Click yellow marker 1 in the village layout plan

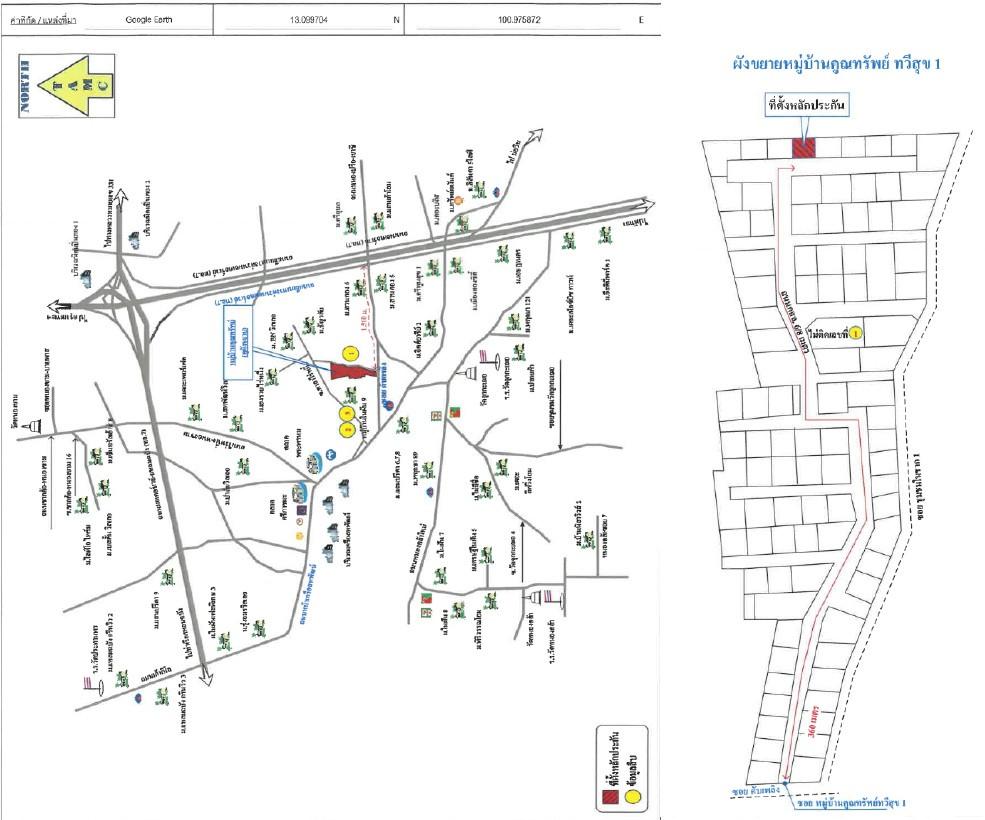(x=856, y=332)
